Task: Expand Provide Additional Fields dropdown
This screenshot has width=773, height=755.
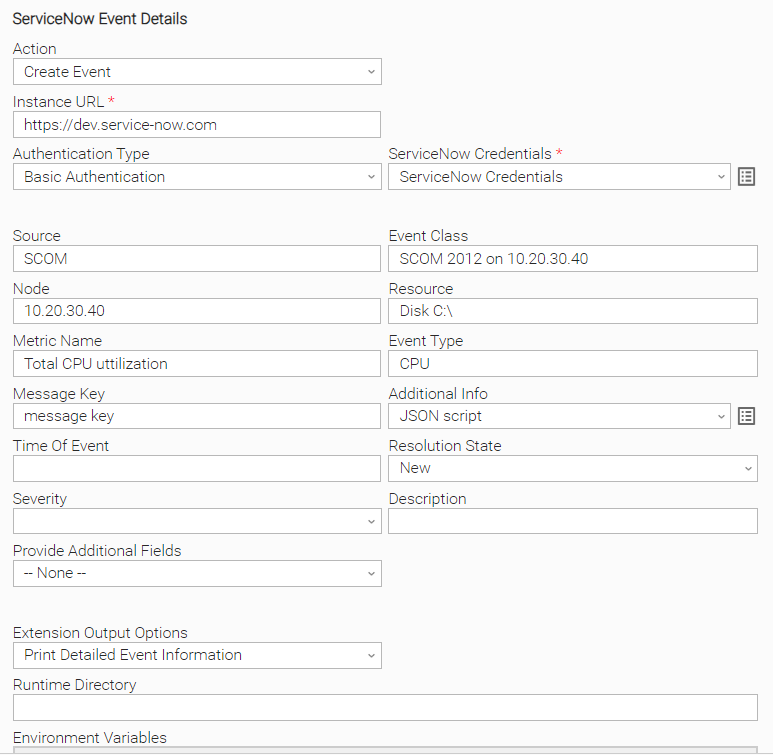Action: [x=197, y=574]
